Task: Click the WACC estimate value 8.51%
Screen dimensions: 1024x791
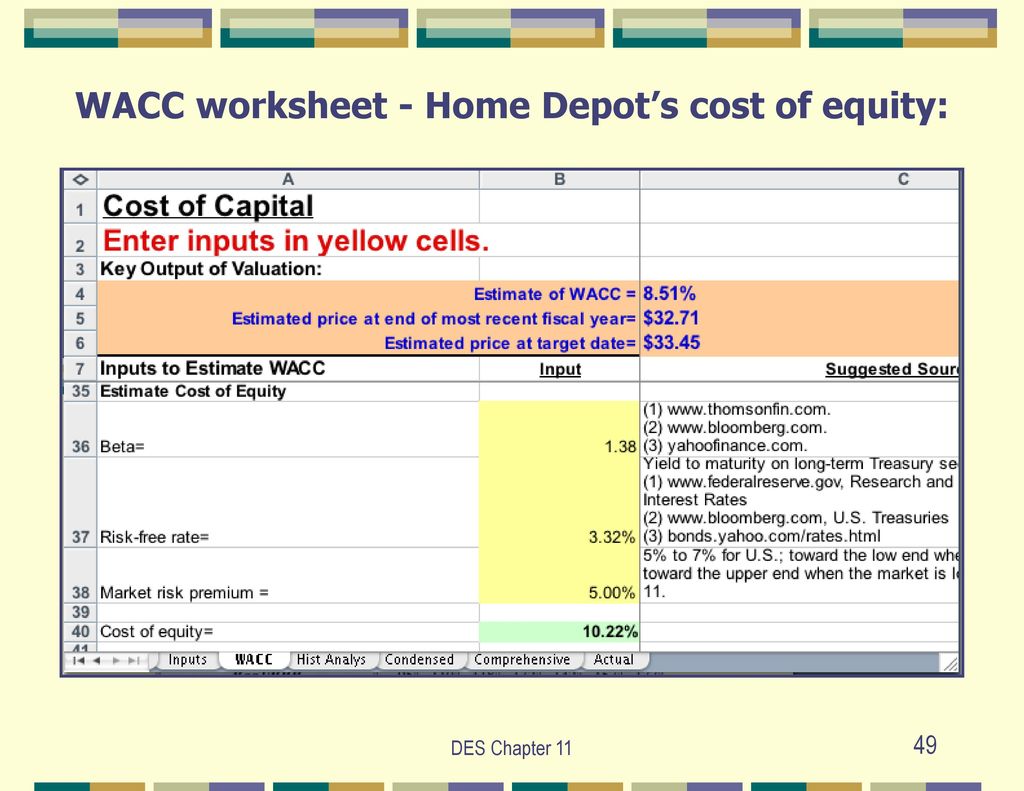Action: click(x=669, y=293)
